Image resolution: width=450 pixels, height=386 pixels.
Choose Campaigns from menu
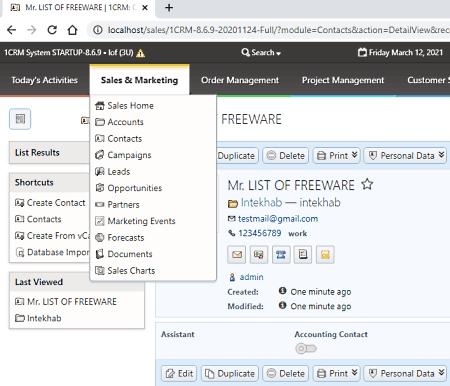pyautogui.click(x=153, y=155)
